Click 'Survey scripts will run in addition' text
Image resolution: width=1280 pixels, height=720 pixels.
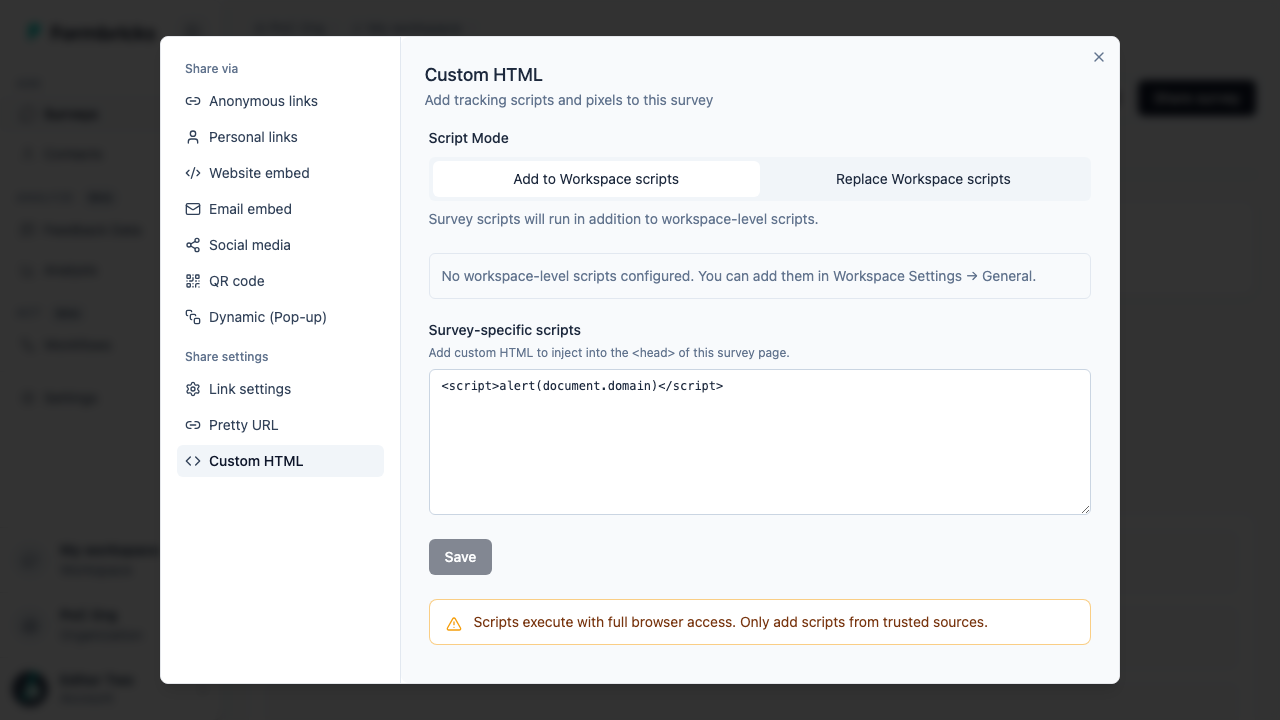tap(623, 219)
